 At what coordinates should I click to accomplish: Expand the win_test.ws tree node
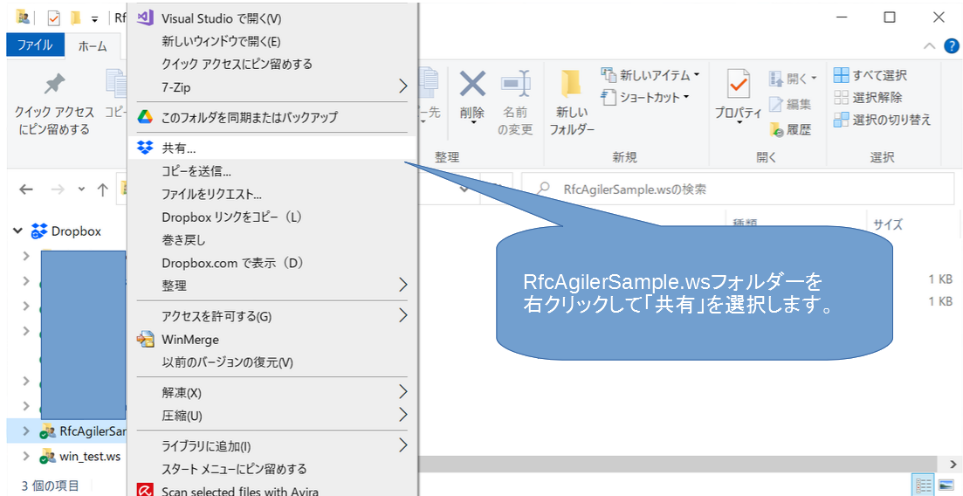point(26,457)
